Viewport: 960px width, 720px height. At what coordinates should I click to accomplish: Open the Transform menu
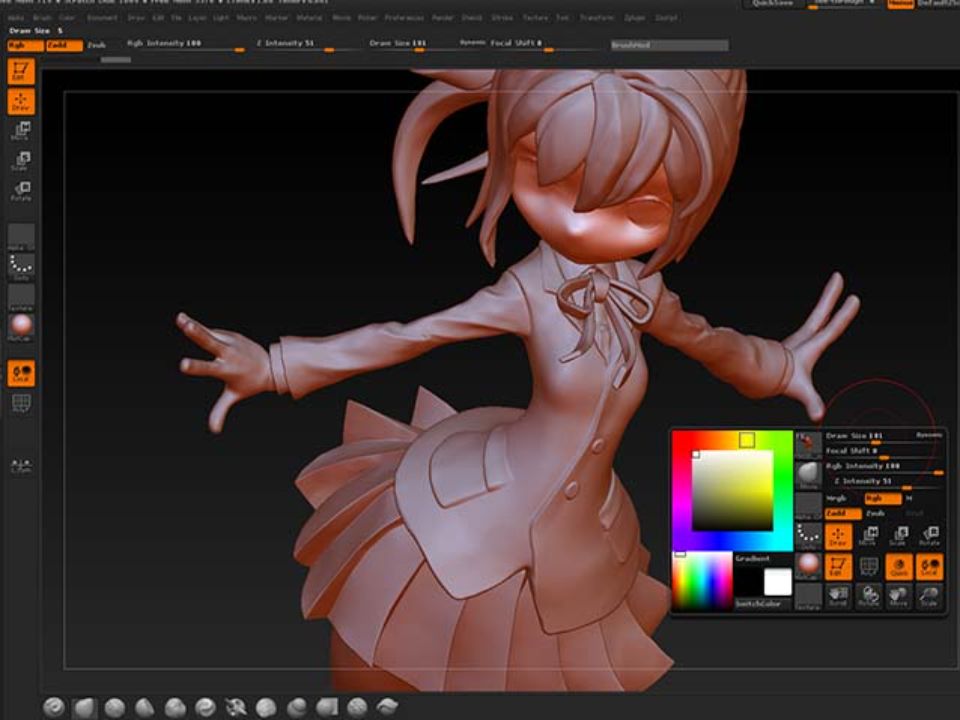(596, 18)
